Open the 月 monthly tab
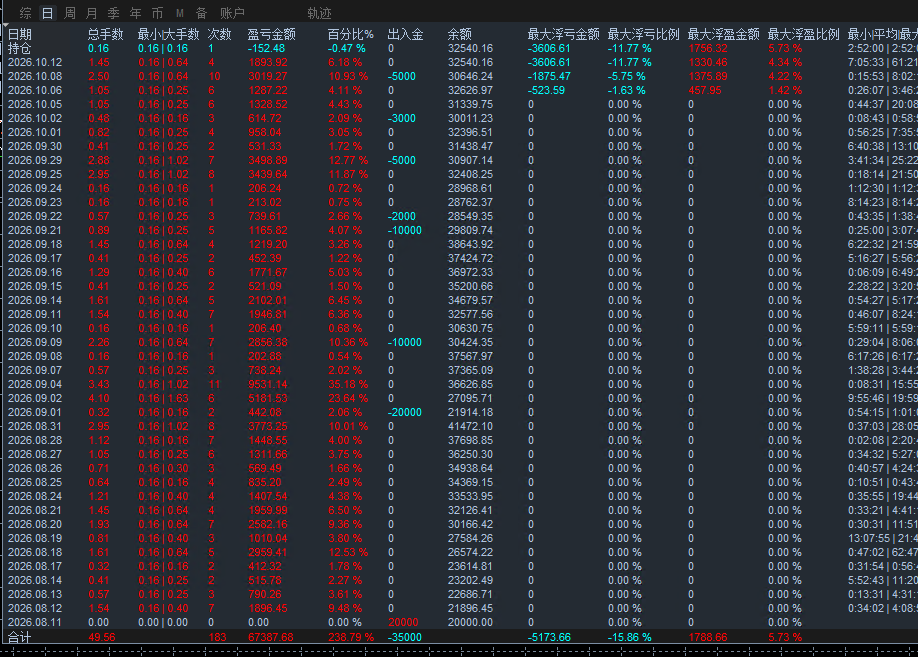The height and width of the screenshot is (657, 918). (x=92, y=13)
